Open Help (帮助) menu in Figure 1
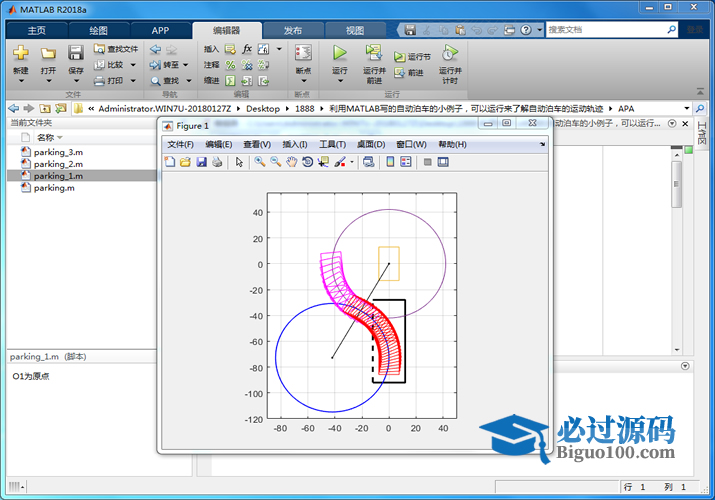 452,144
